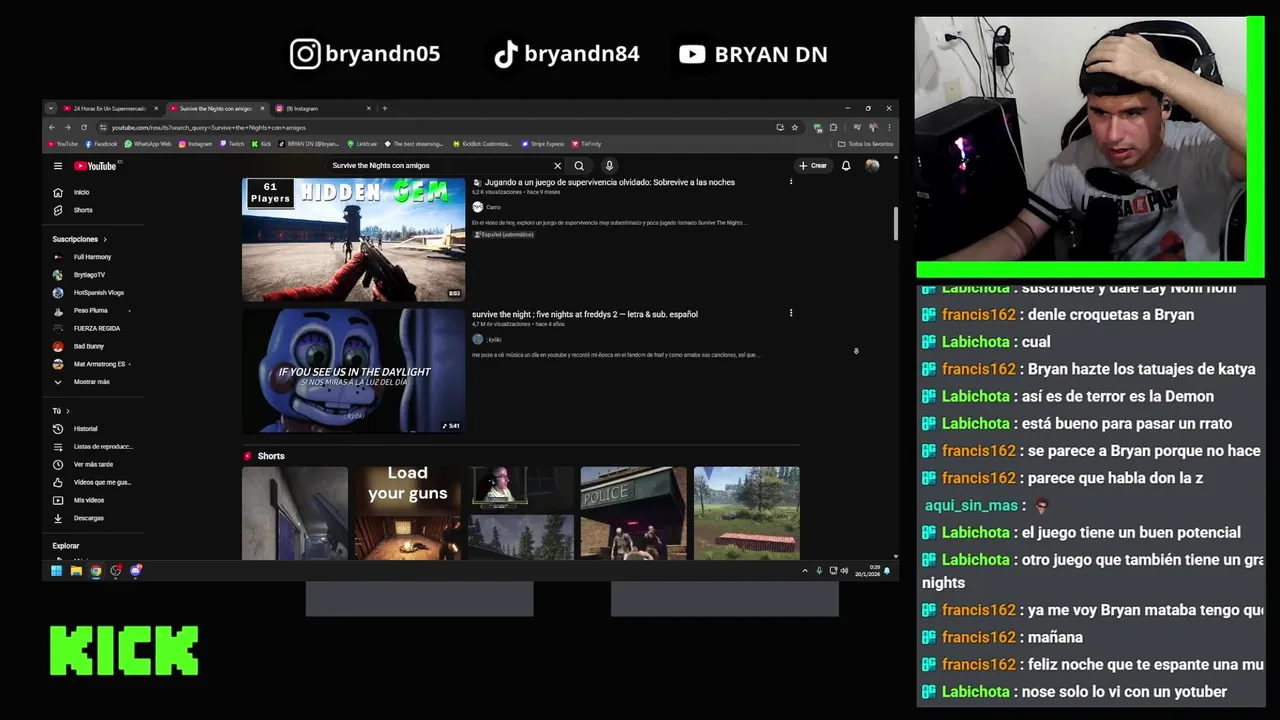
Task: Open the Twitch bookmark
Action: (x=232, y=144)
